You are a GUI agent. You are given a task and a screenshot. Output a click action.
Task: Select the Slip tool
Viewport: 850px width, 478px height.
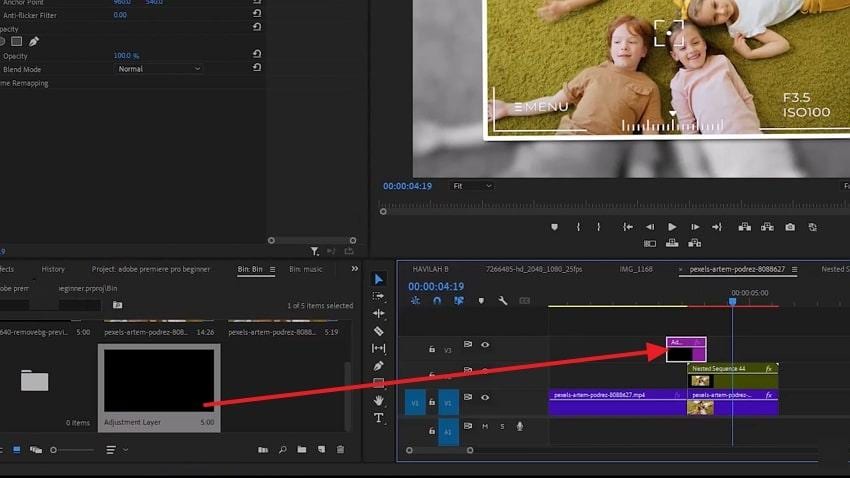[378, 348]
